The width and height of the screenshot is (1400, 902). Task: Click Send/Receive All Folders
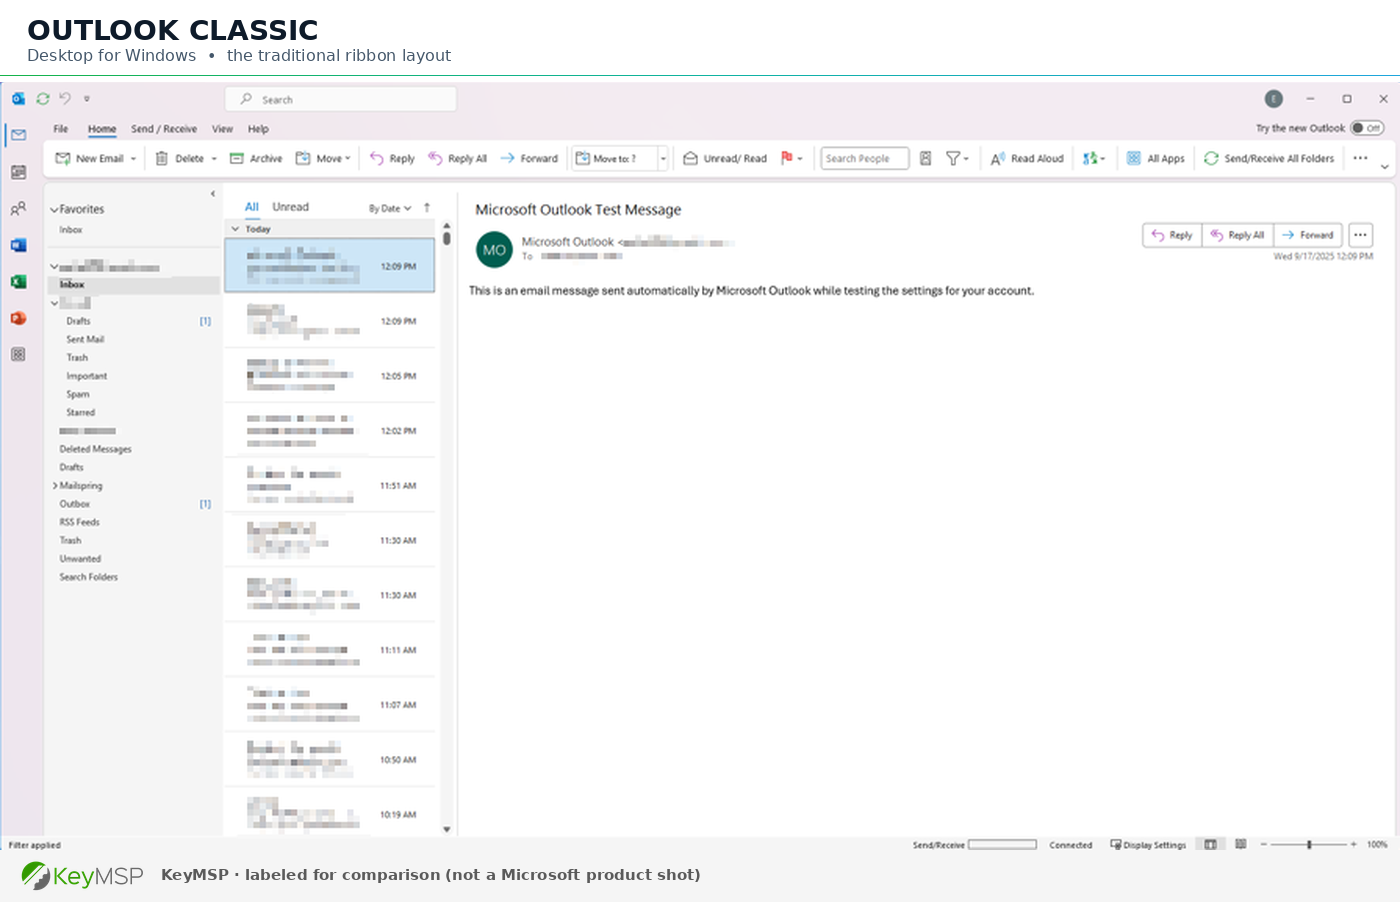1269,158
